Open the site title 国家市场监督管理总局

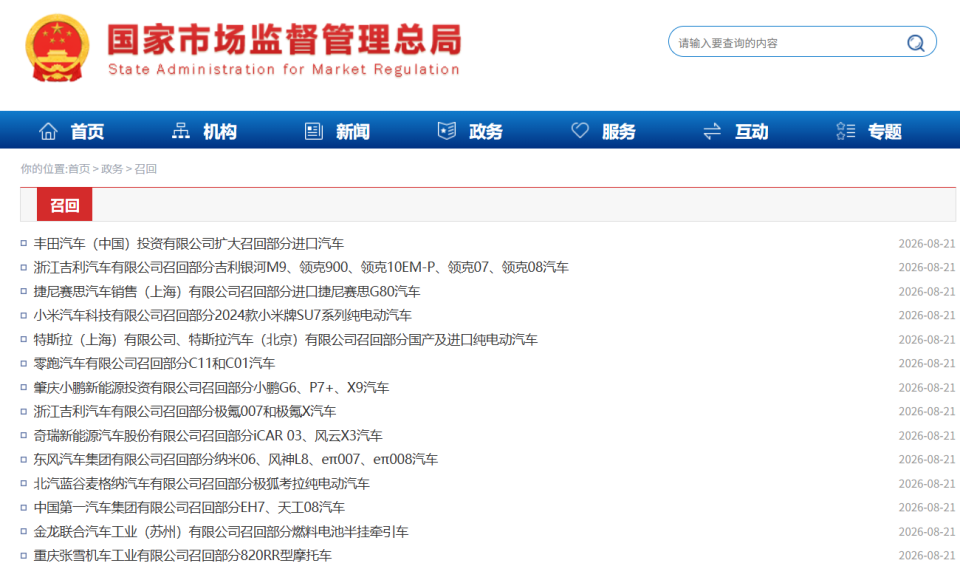pyautogui.click(x=284, y=39)
